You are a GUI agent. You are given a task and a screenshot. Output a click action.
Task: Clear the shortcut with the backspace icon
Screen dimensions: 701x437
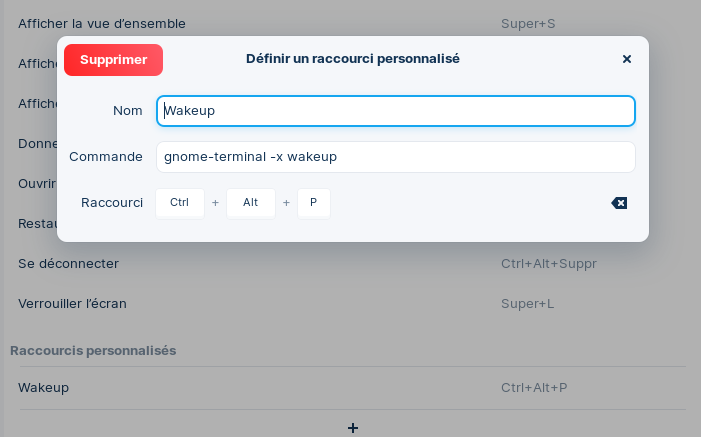pyautogui.click(x=619, y=203)
